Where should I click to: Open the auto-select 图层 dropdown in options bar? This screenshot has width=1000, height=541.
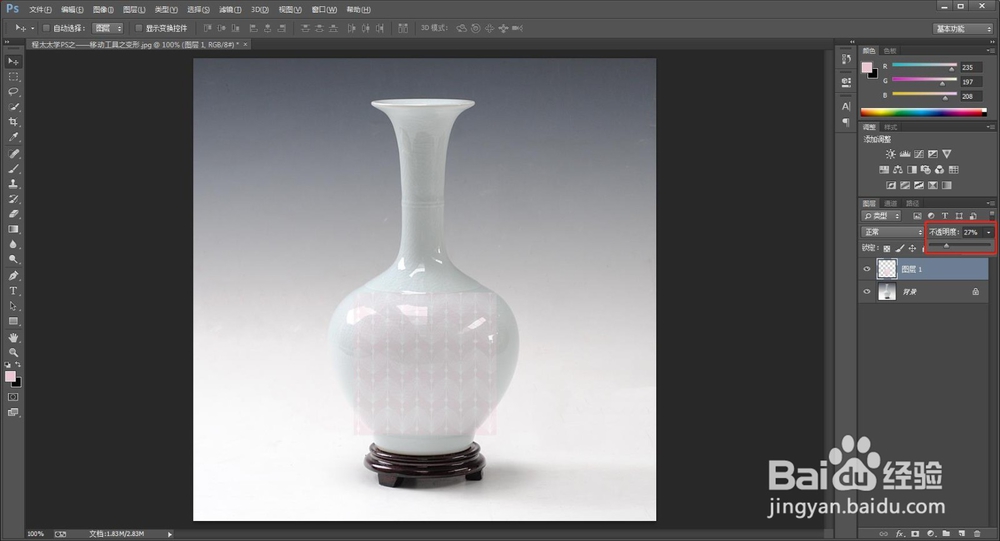coord(107,28)
